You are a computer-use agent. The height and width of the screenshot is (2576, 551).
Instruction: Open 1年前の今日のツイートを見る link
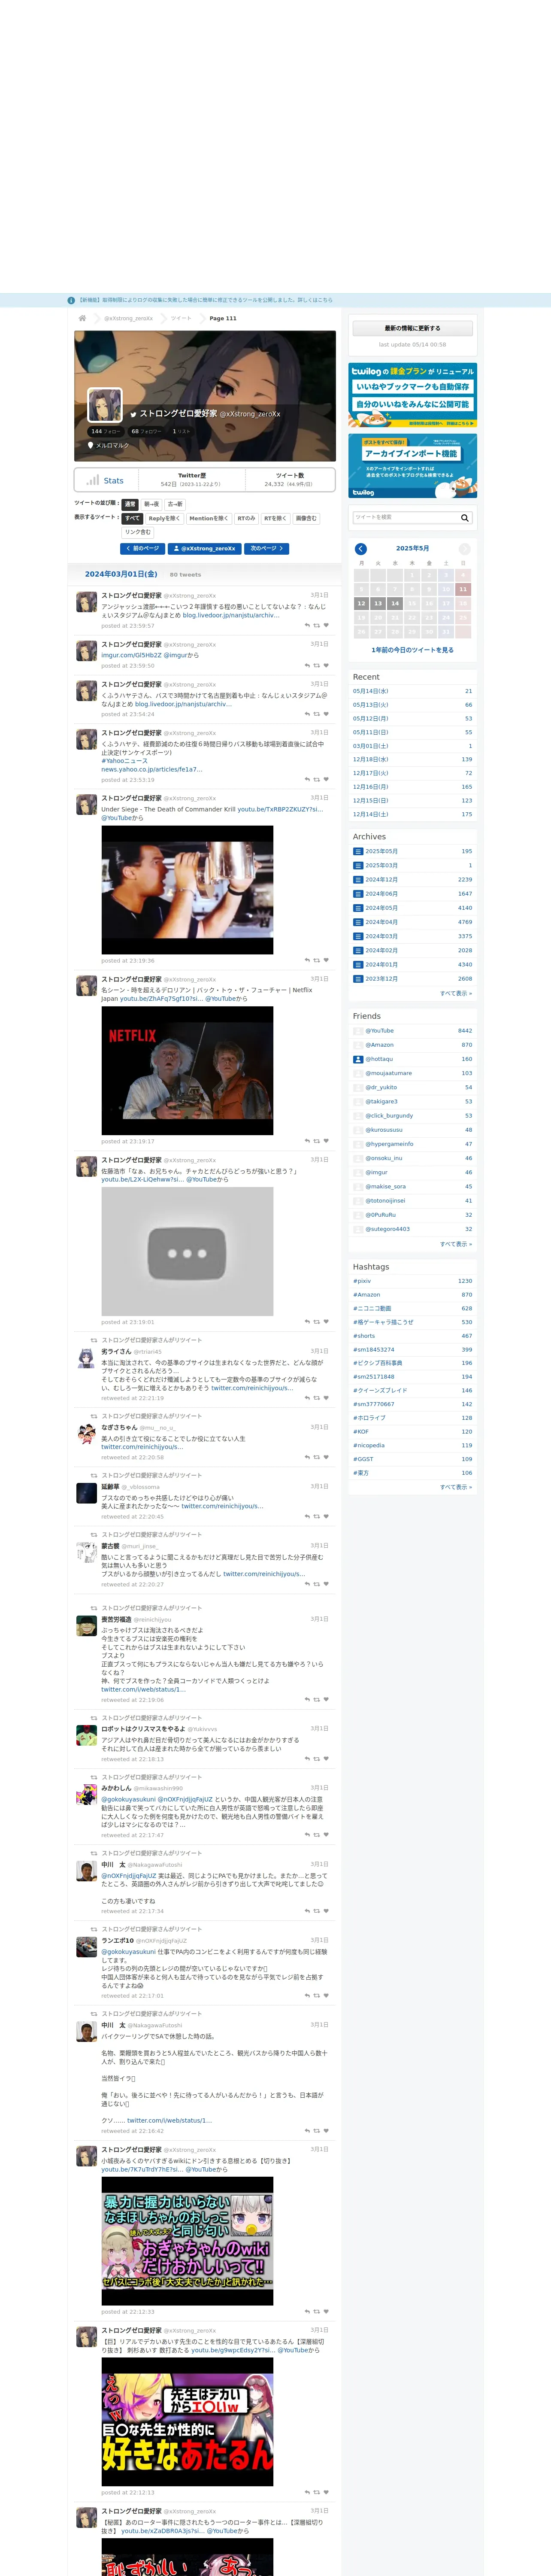(x=412, y=650)
